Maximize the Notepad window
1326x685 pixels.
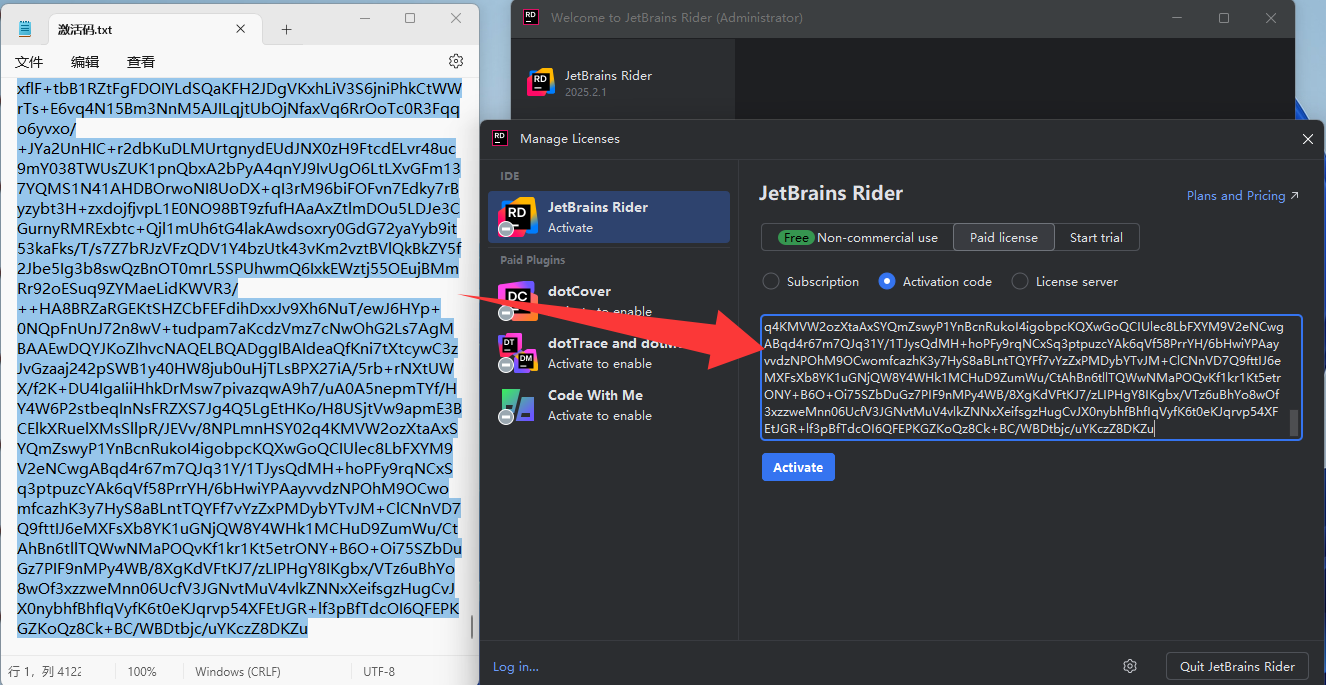(410, 18)
